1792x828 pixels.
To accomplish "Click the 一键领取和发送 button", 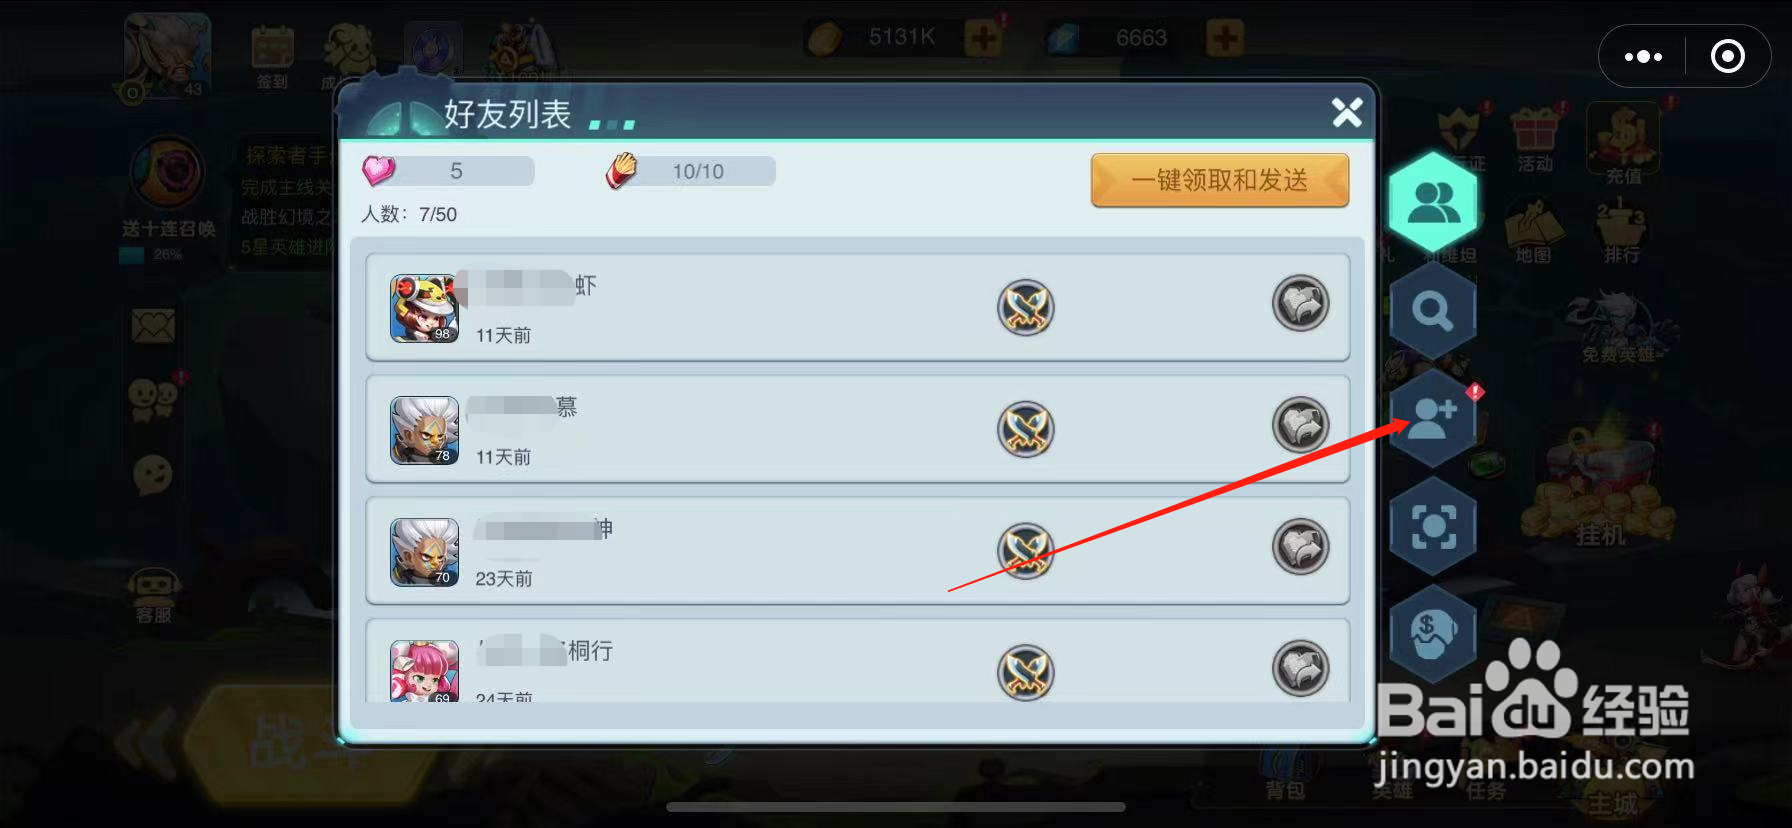I will (1220, 180).
